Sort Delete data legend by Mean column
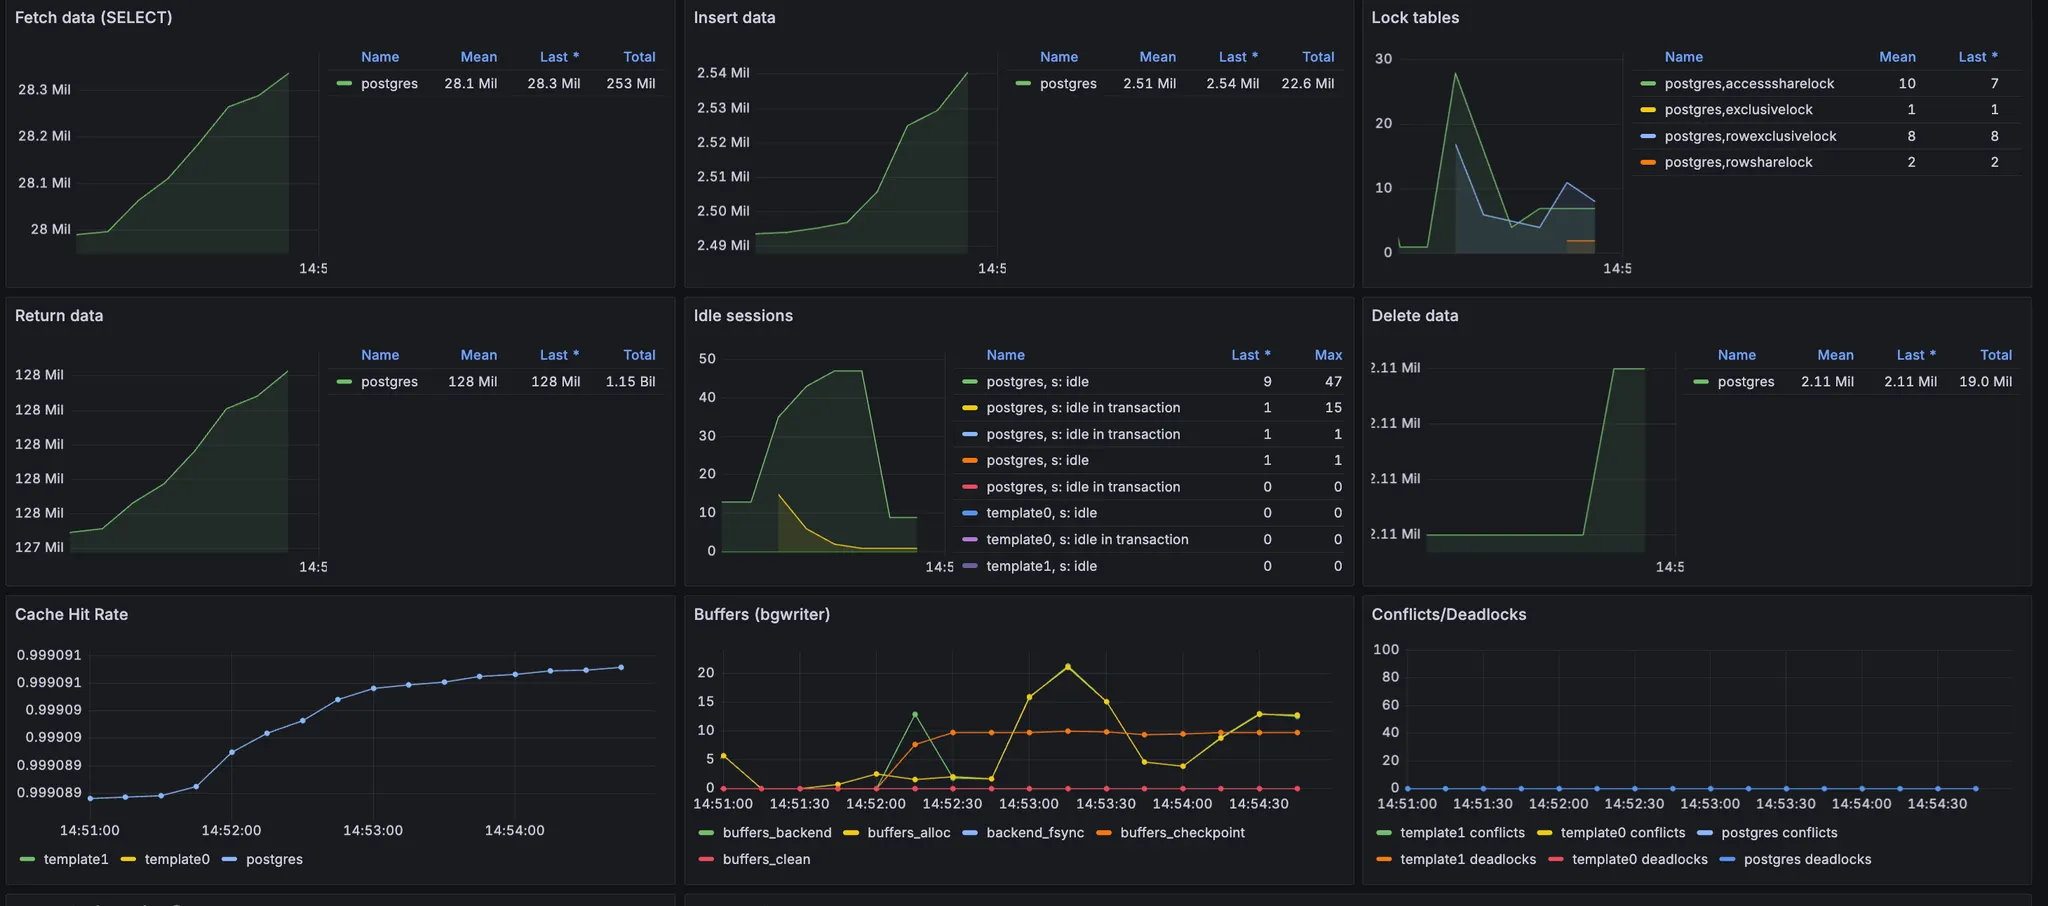Viewport: 2048px width, 906px height. coord(1835,355)
